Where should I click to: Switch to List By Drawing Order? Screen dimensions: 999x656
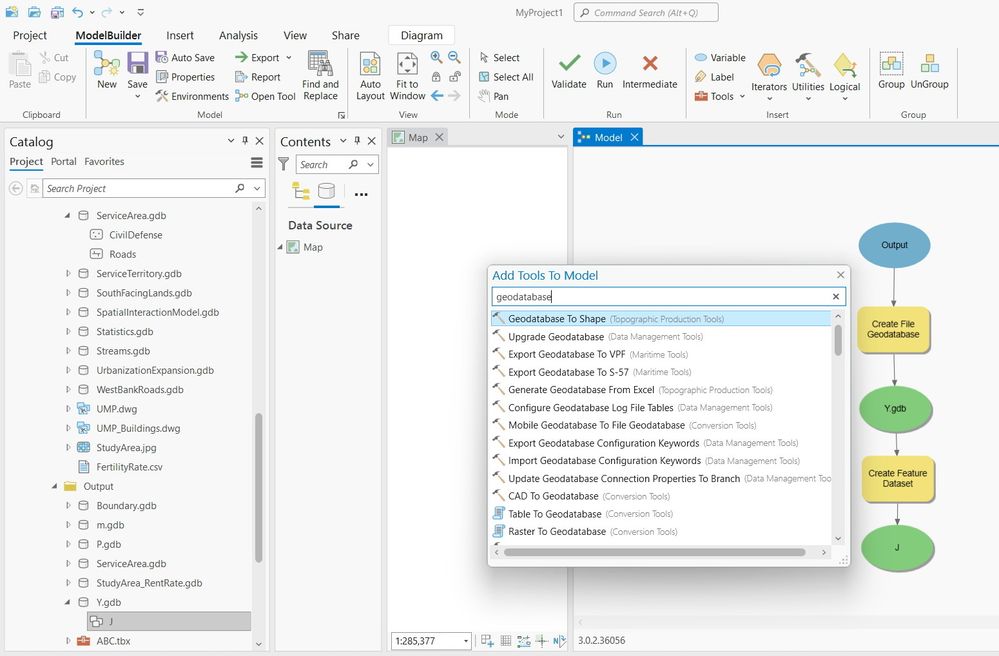tap(301, 191)
